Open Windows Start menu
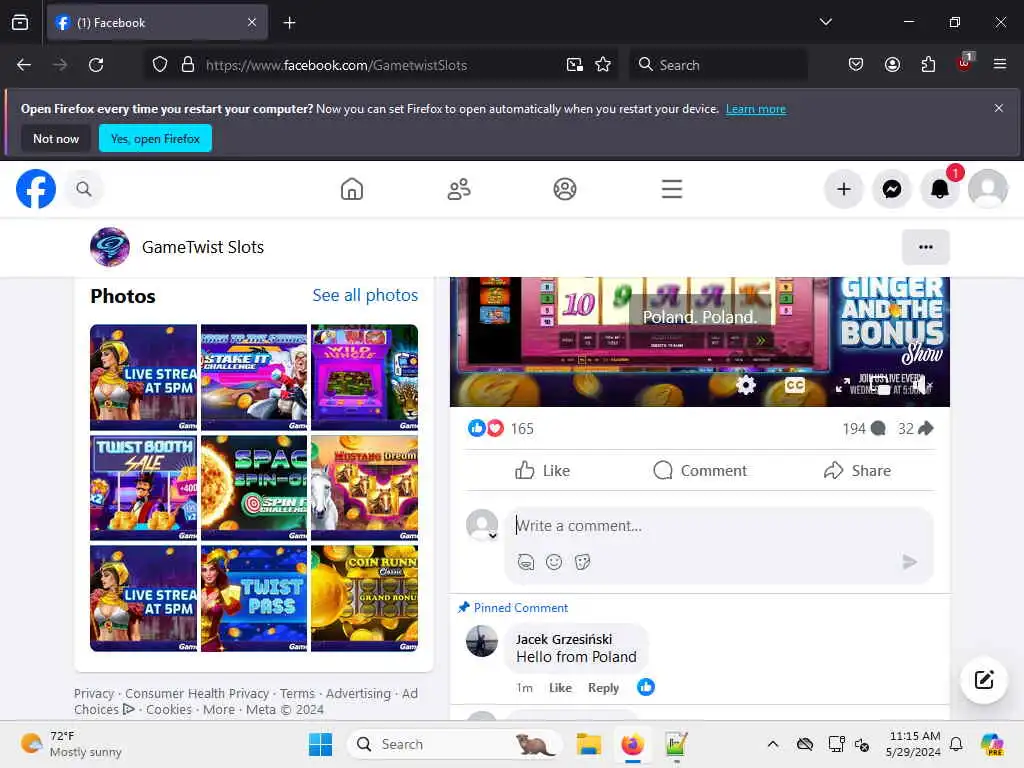This screenshot has height=768, width=1024. (320, 744)
